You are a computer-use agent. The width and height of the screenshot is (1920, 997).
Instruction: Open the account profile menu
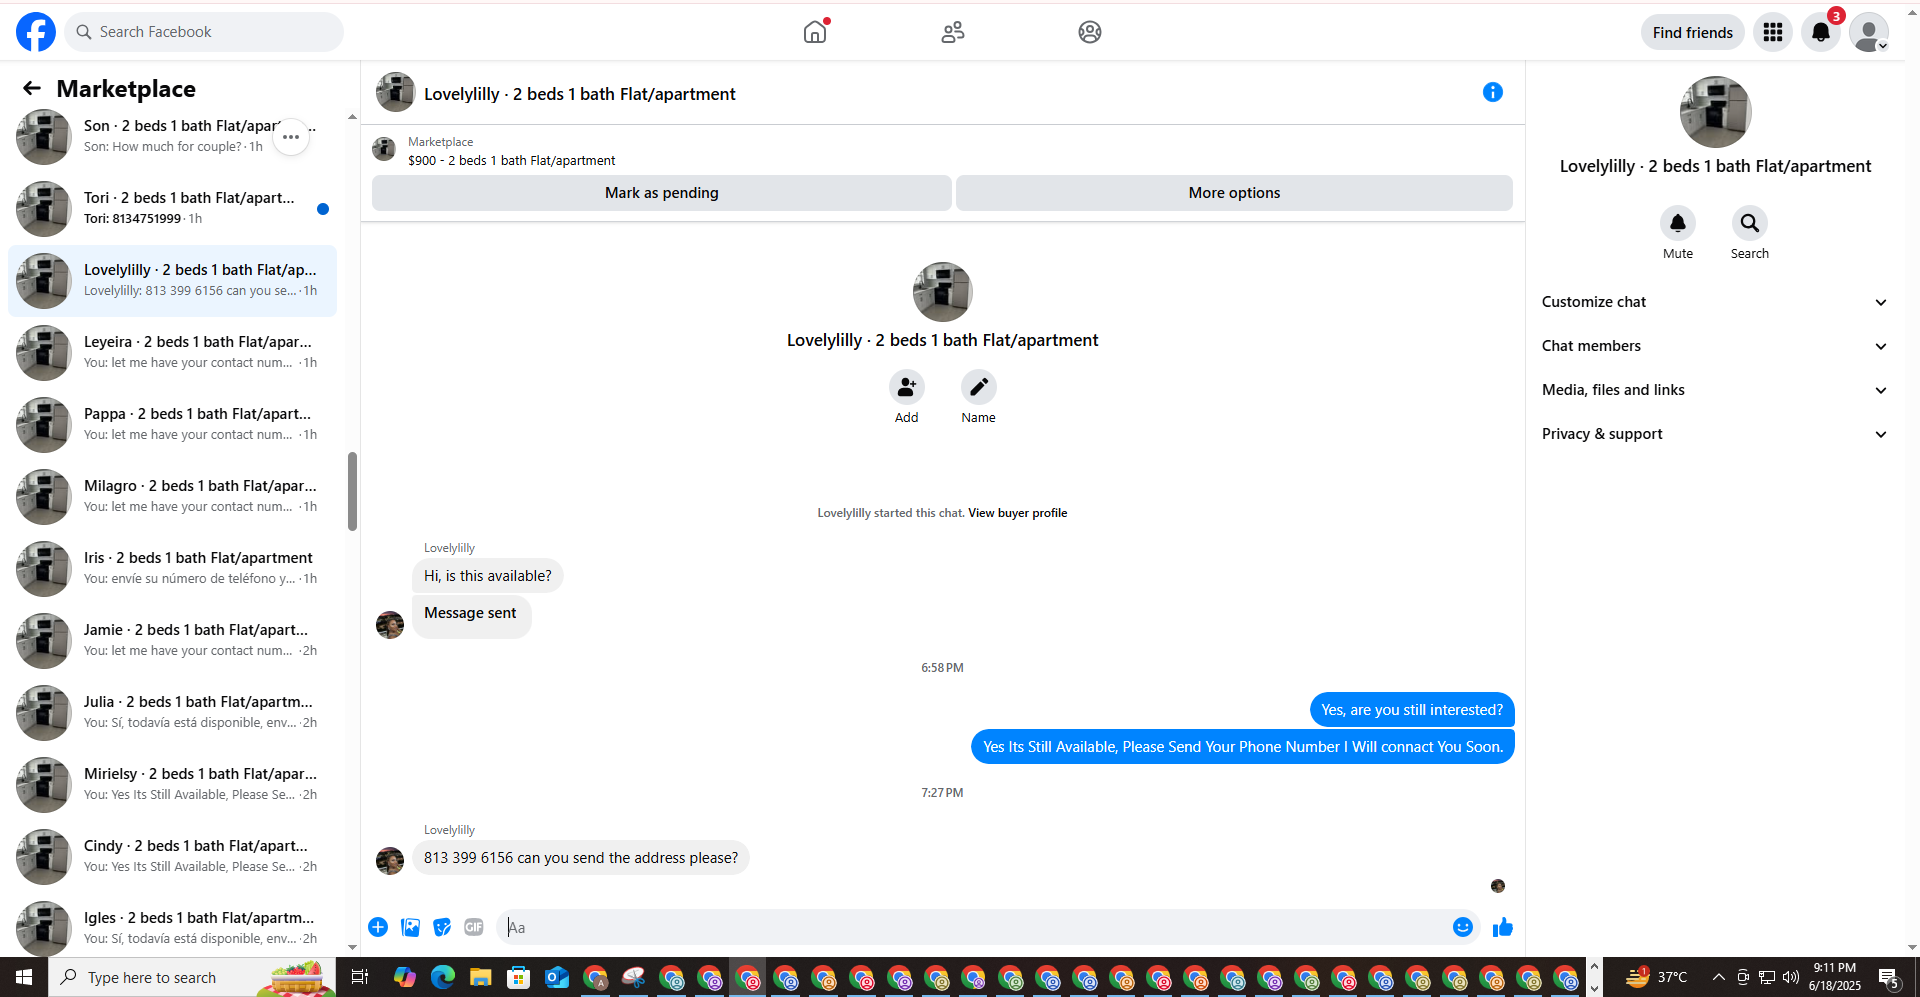pyautogui.click(x=1869, y=32)
